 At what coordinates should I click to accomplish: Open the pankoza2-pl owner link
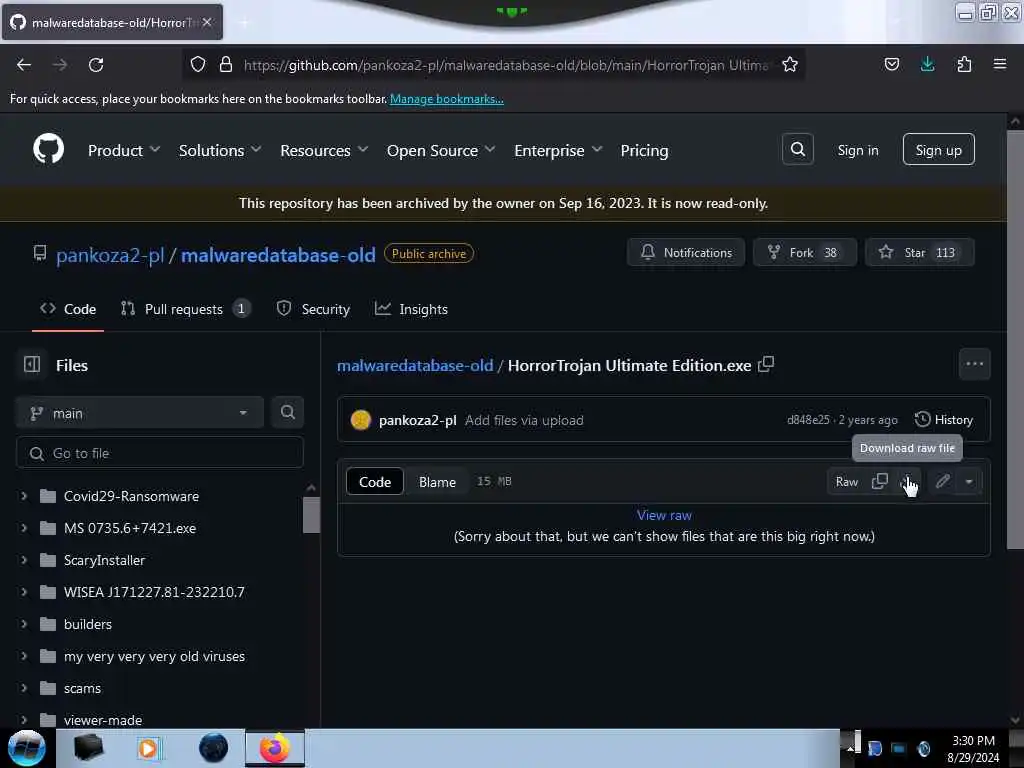[110, 255]
